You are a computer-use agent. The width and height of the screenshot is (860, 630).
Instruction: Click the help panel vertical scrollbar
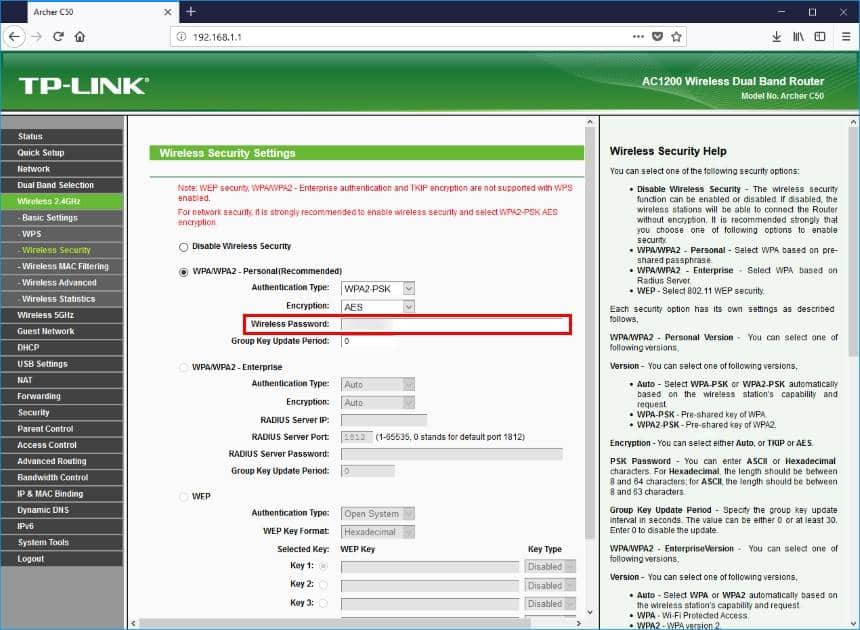[853, 300]
